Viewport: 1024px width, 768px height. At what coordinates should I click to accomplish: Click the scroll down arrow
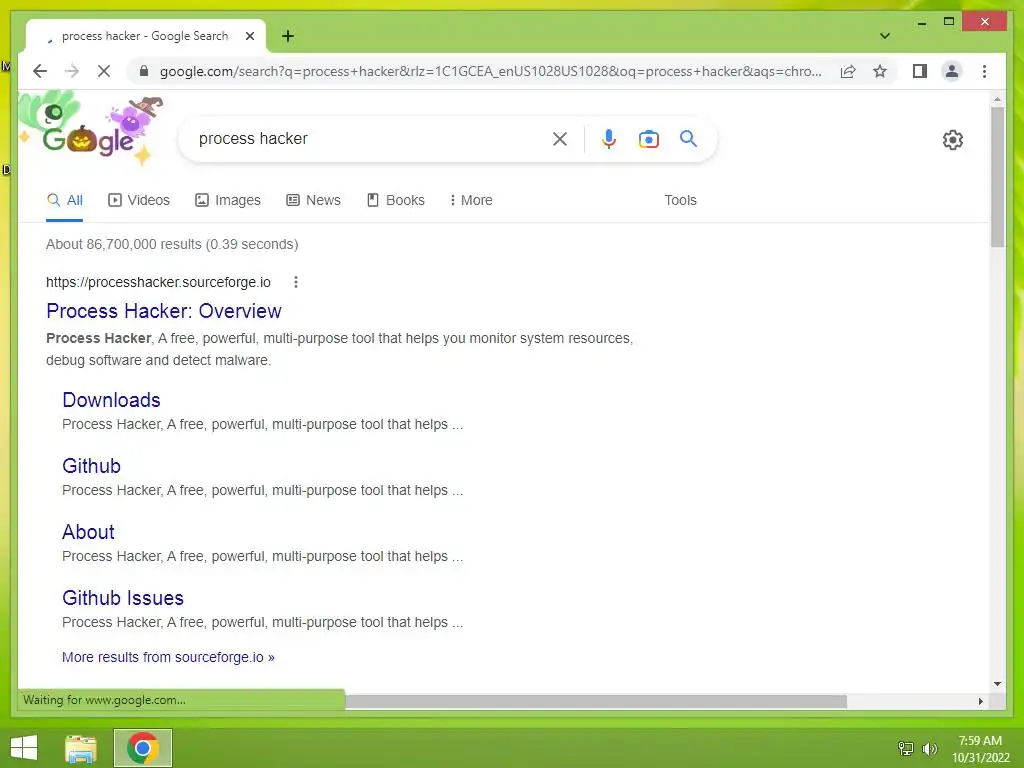tap(997, 684)
